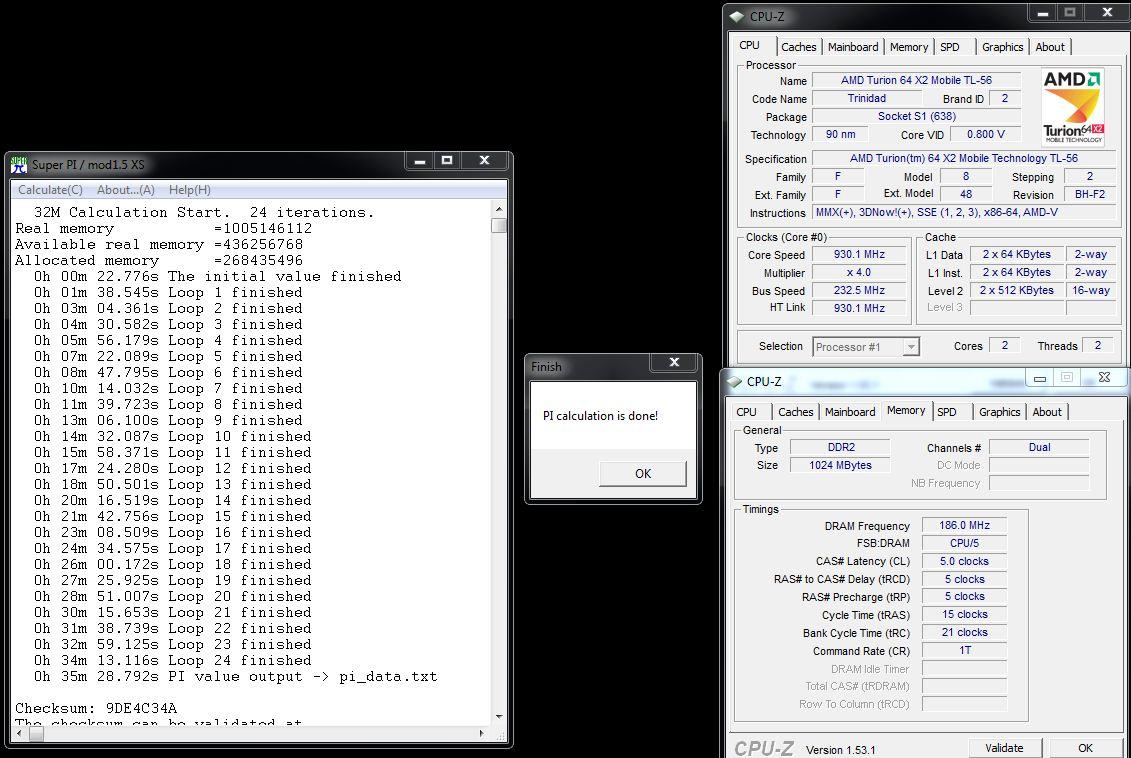Switch to Mainboard tab in upper CPU-Z window

[853, 47]
